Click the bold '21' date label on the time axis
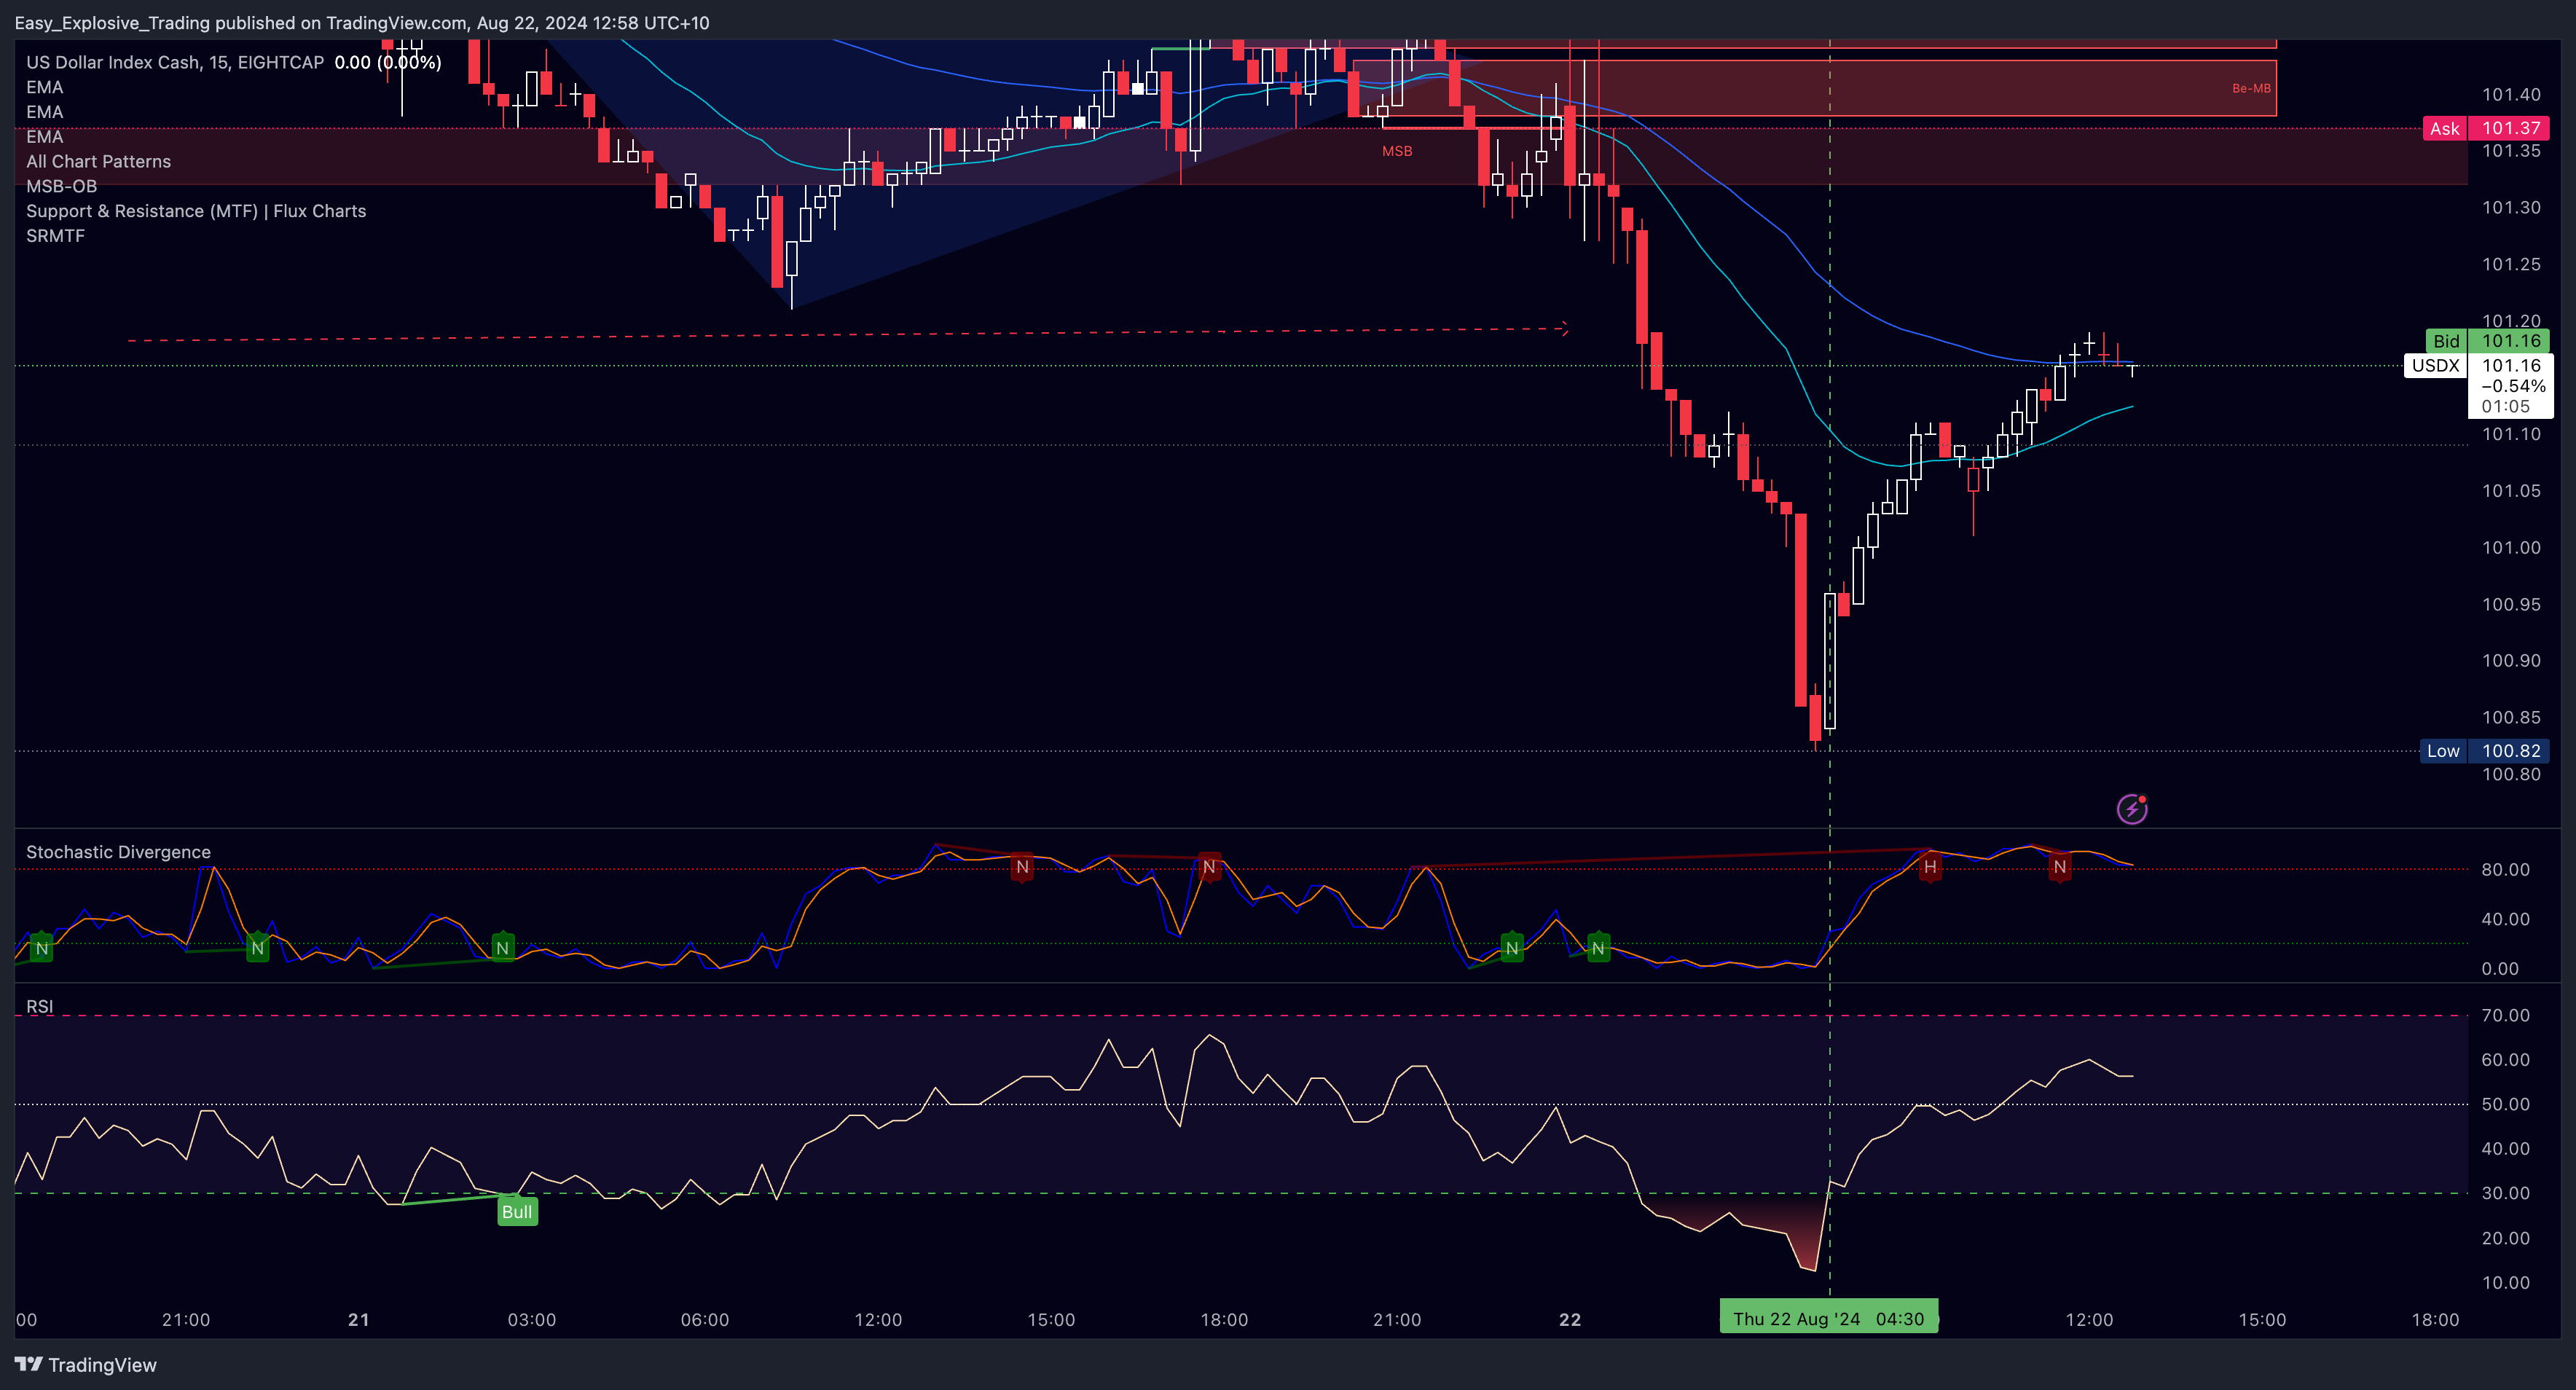The height and width of the screenshot is (1390, 2576). click(x=359, y=1320)
